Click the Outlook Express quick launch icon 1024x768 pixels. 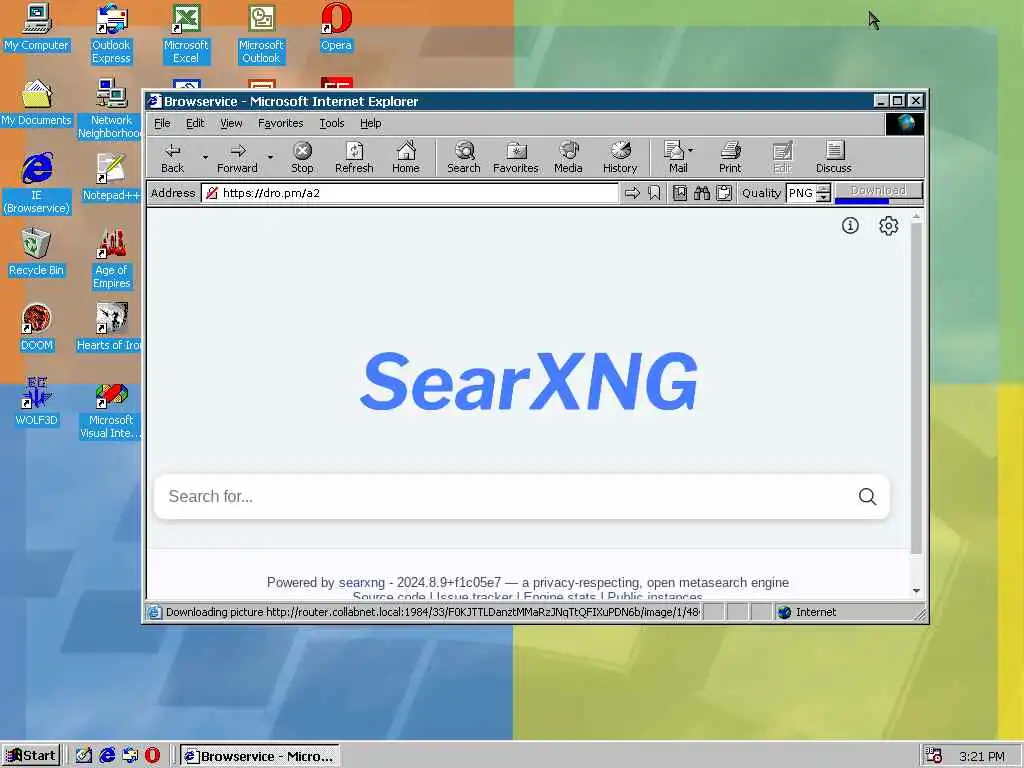click(x=130, y=756)
